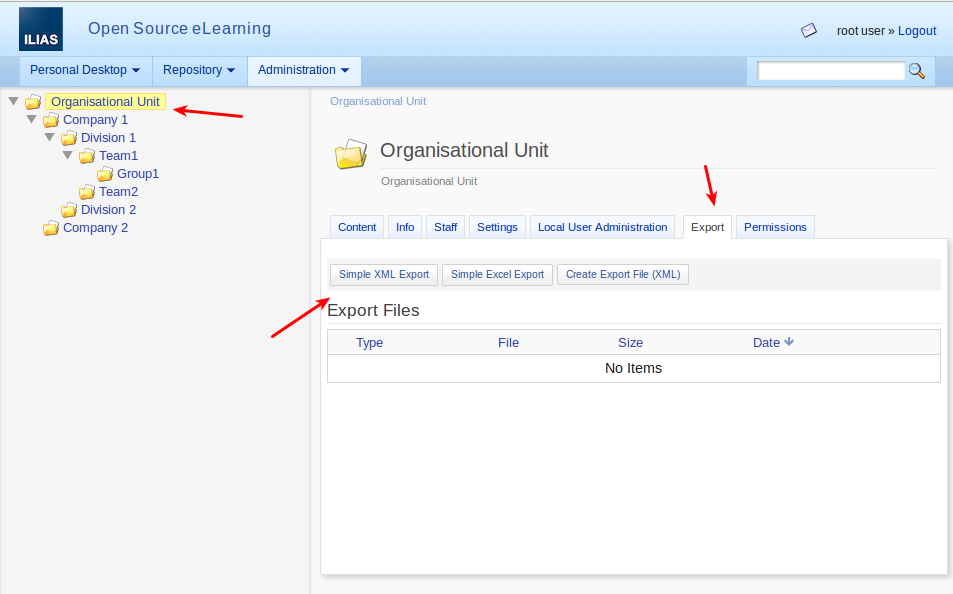Collapse the Division 1 tree node

[49, 137]
